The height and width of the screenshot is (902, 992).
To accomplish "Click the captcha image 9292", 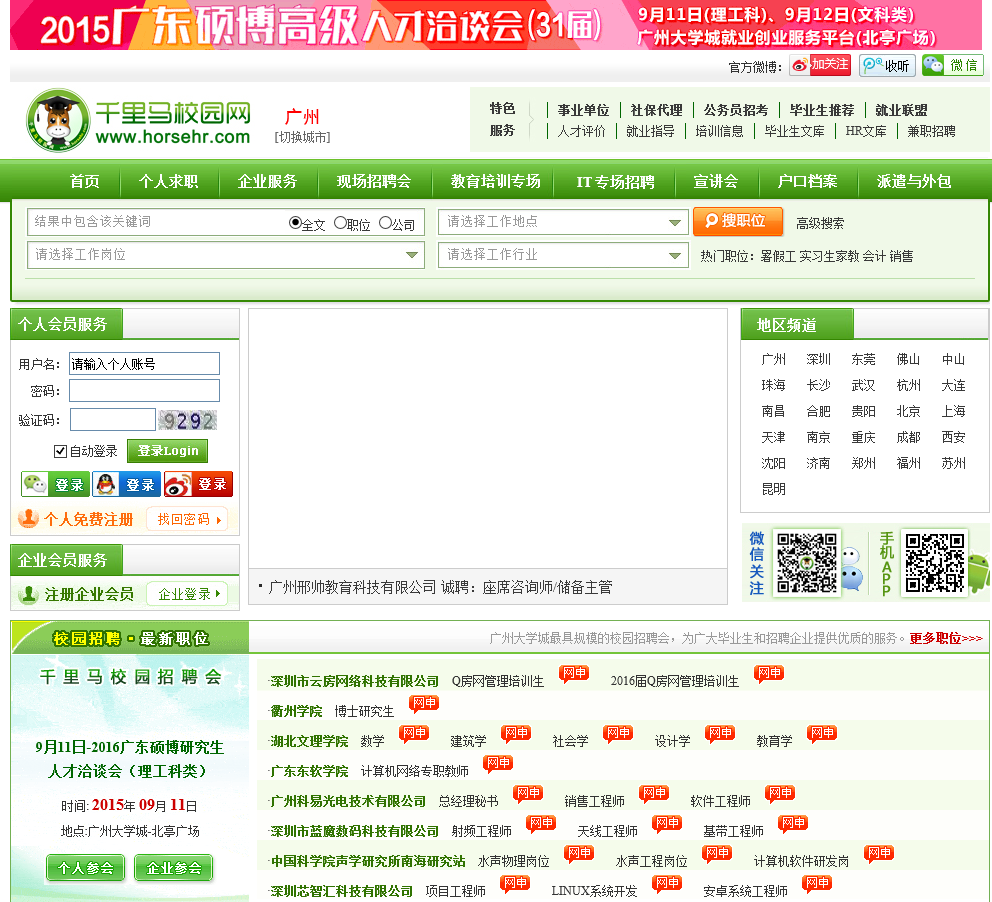I will (x=188, y=420).
